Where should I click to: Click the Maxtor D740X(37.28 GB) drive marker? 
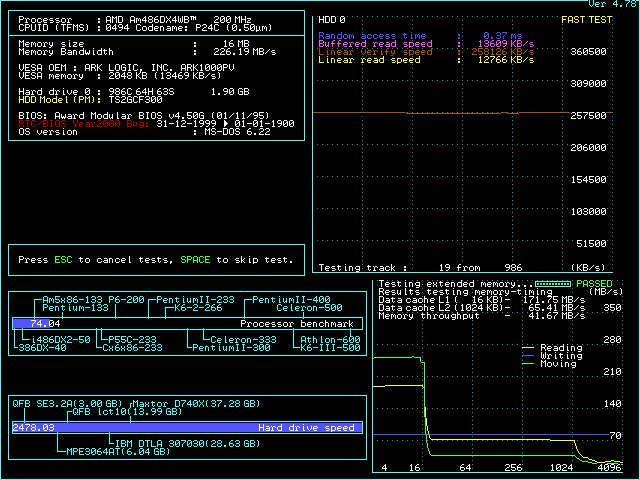(196, 404)
